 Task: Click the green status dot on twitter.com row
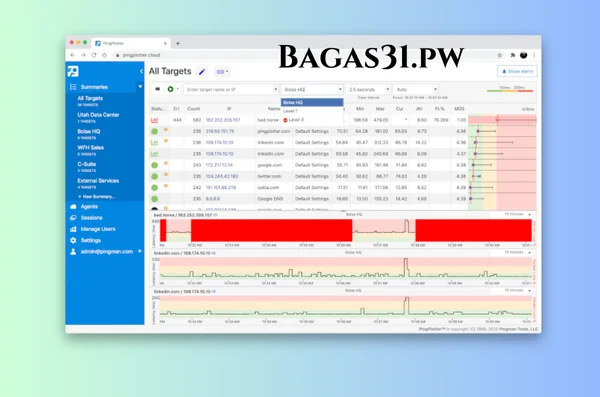155,176
